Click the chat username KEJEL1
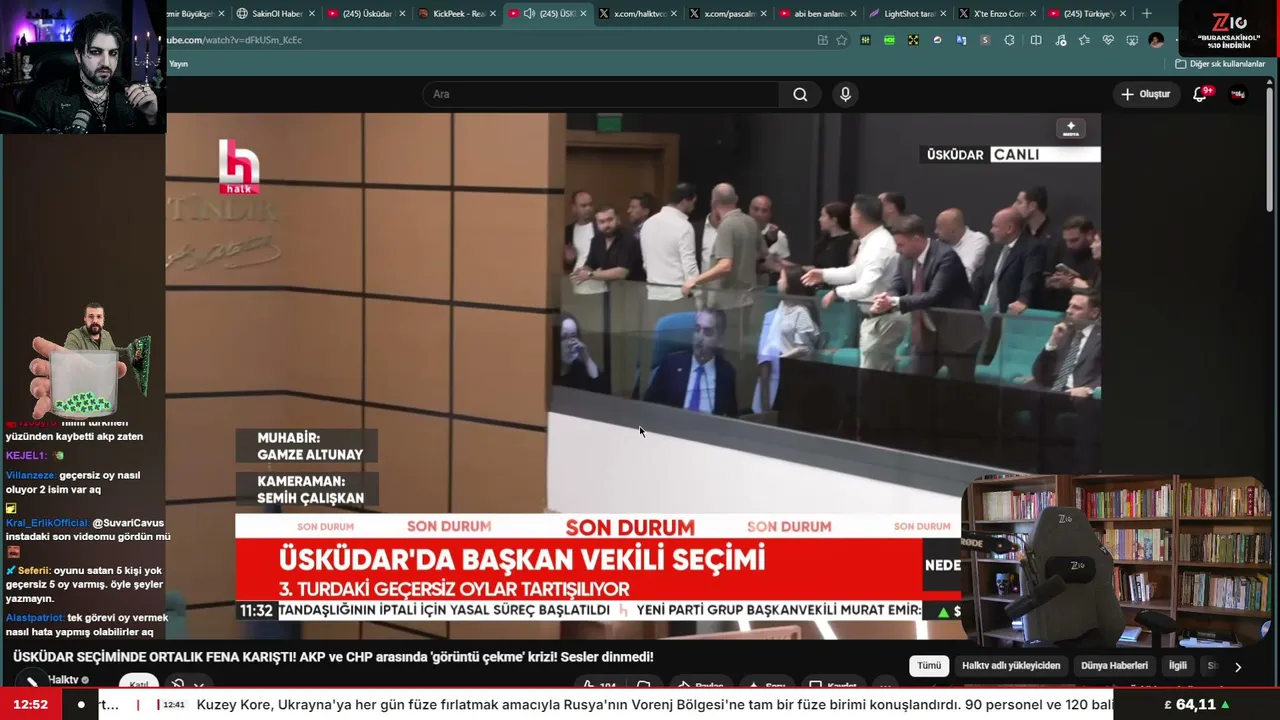Screen dimensions: 1280x720 coord(26,456)
